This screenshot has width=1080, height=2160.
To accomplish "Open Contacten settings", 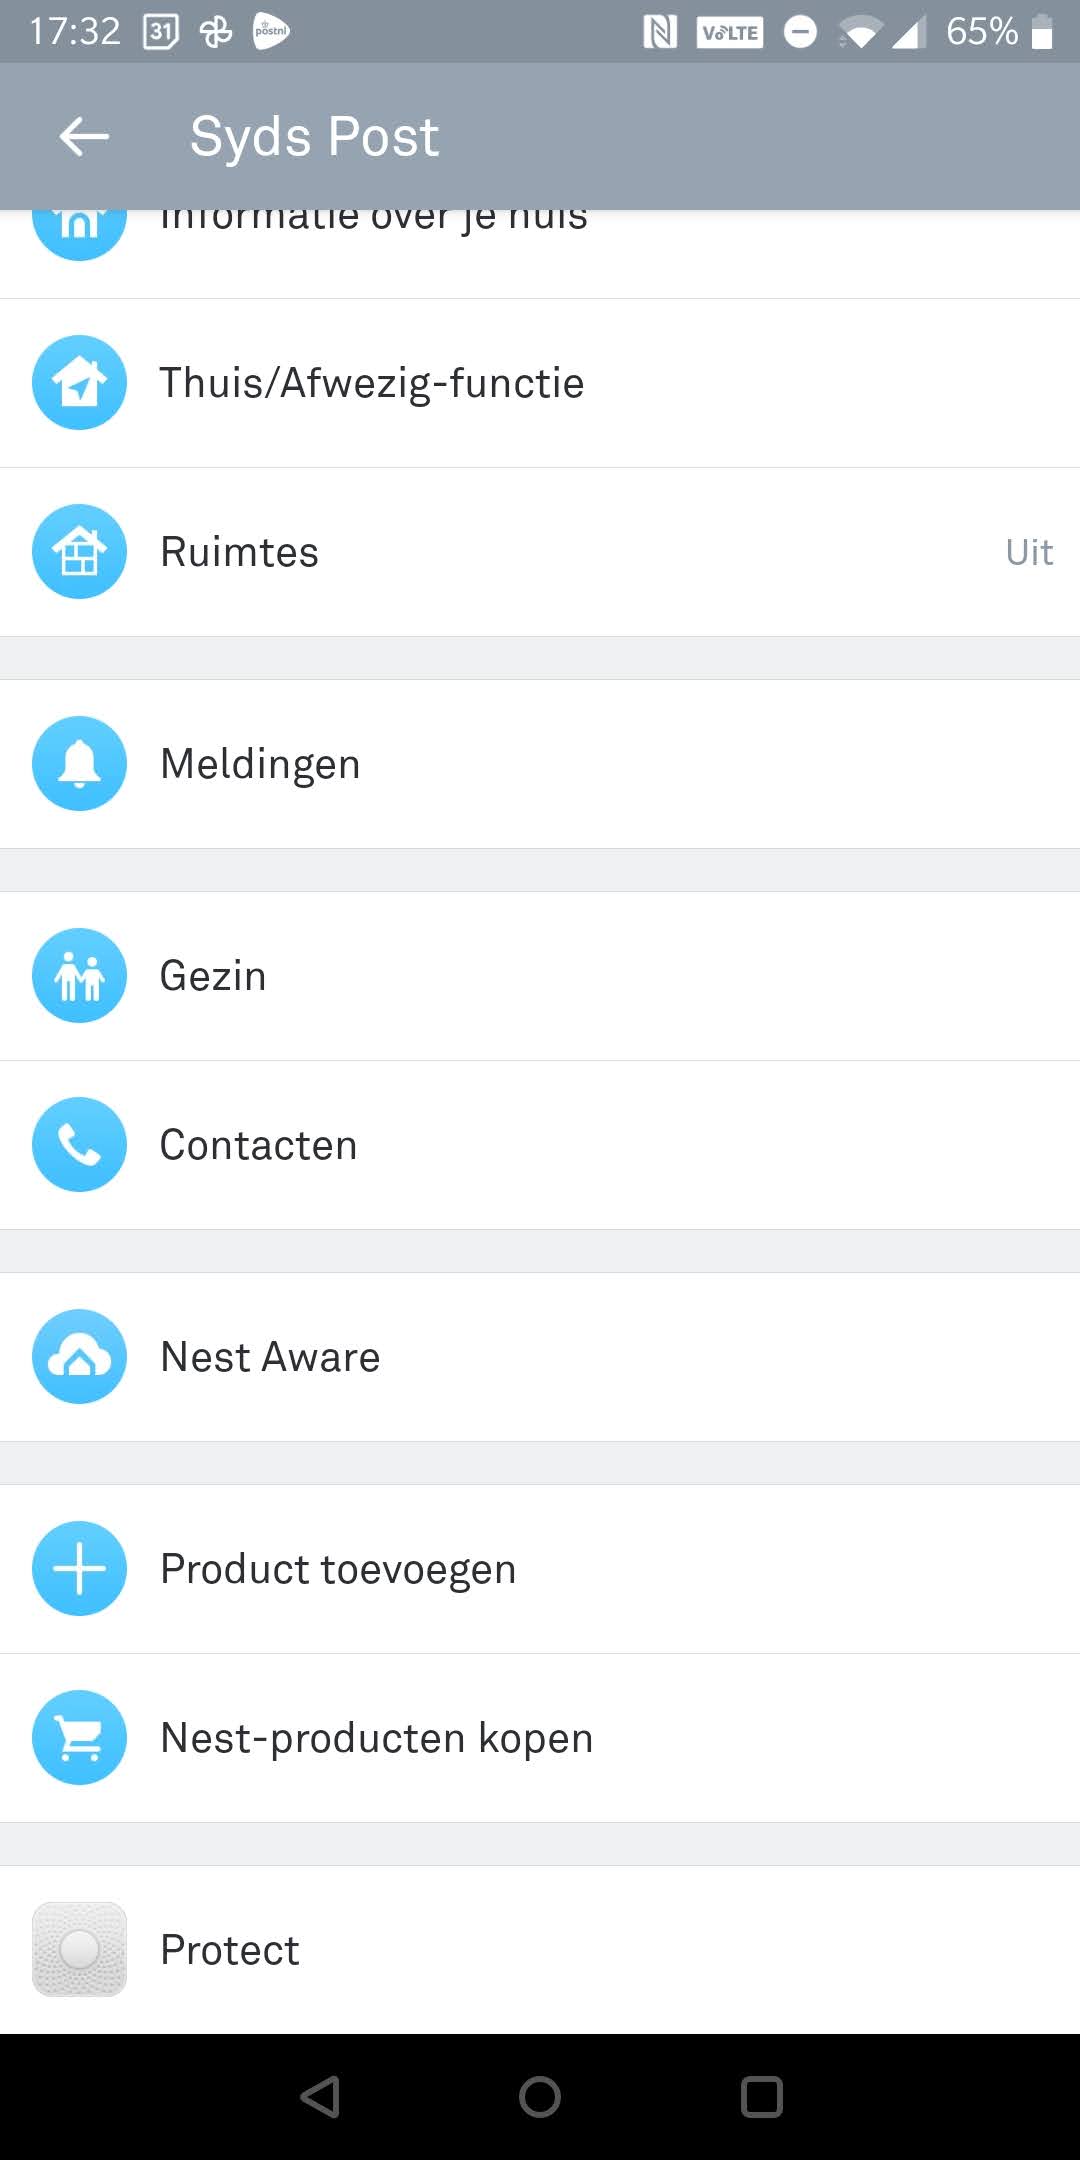I will pos(258,1145).
